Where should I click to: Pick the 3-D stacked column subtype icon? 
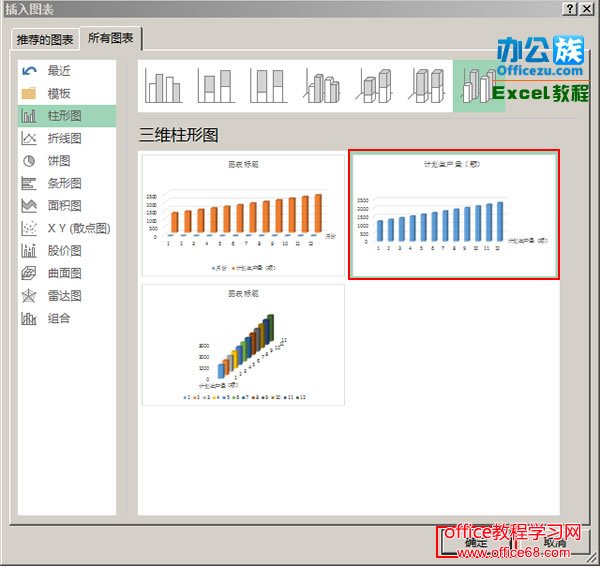point(374,86)
